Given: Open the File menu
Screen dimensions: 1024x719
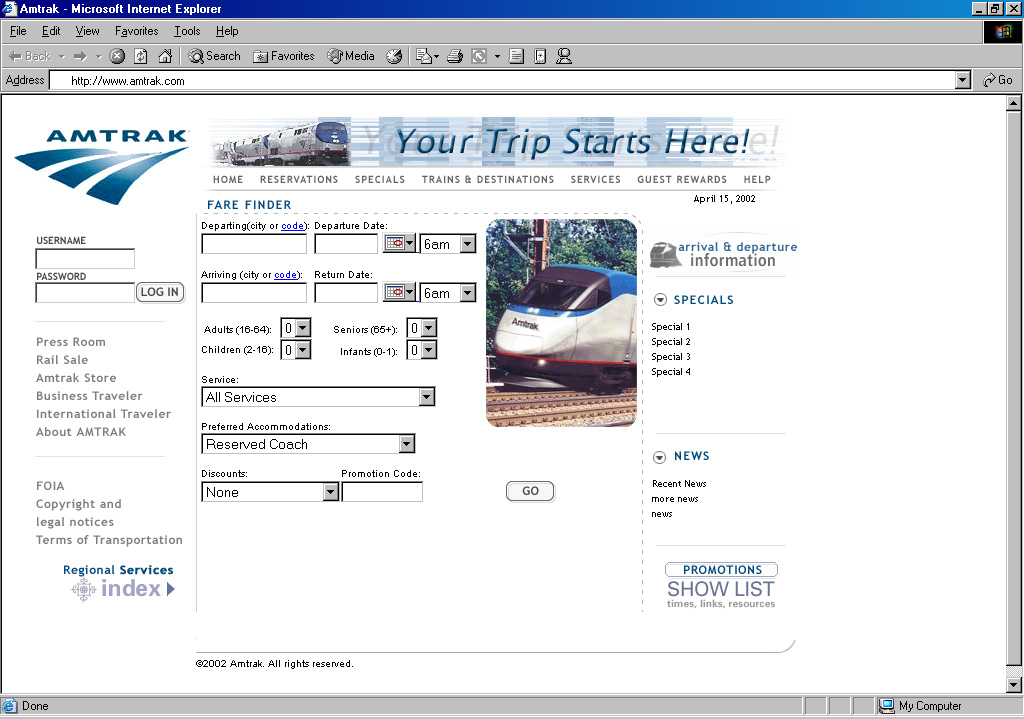Looking at the screenshot, I should coord(18,31).
